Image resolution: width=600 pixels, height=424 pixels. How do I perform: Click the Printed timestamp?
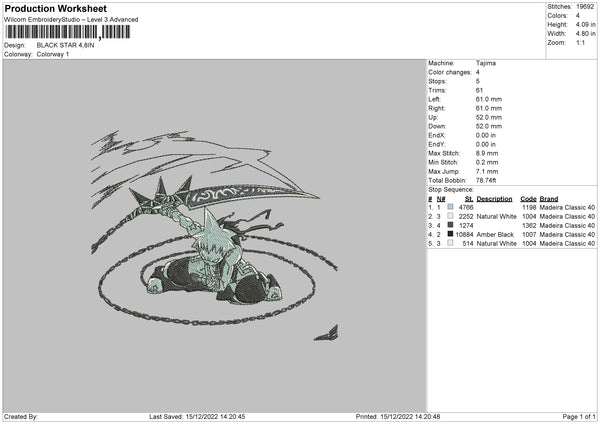point(398,417)
